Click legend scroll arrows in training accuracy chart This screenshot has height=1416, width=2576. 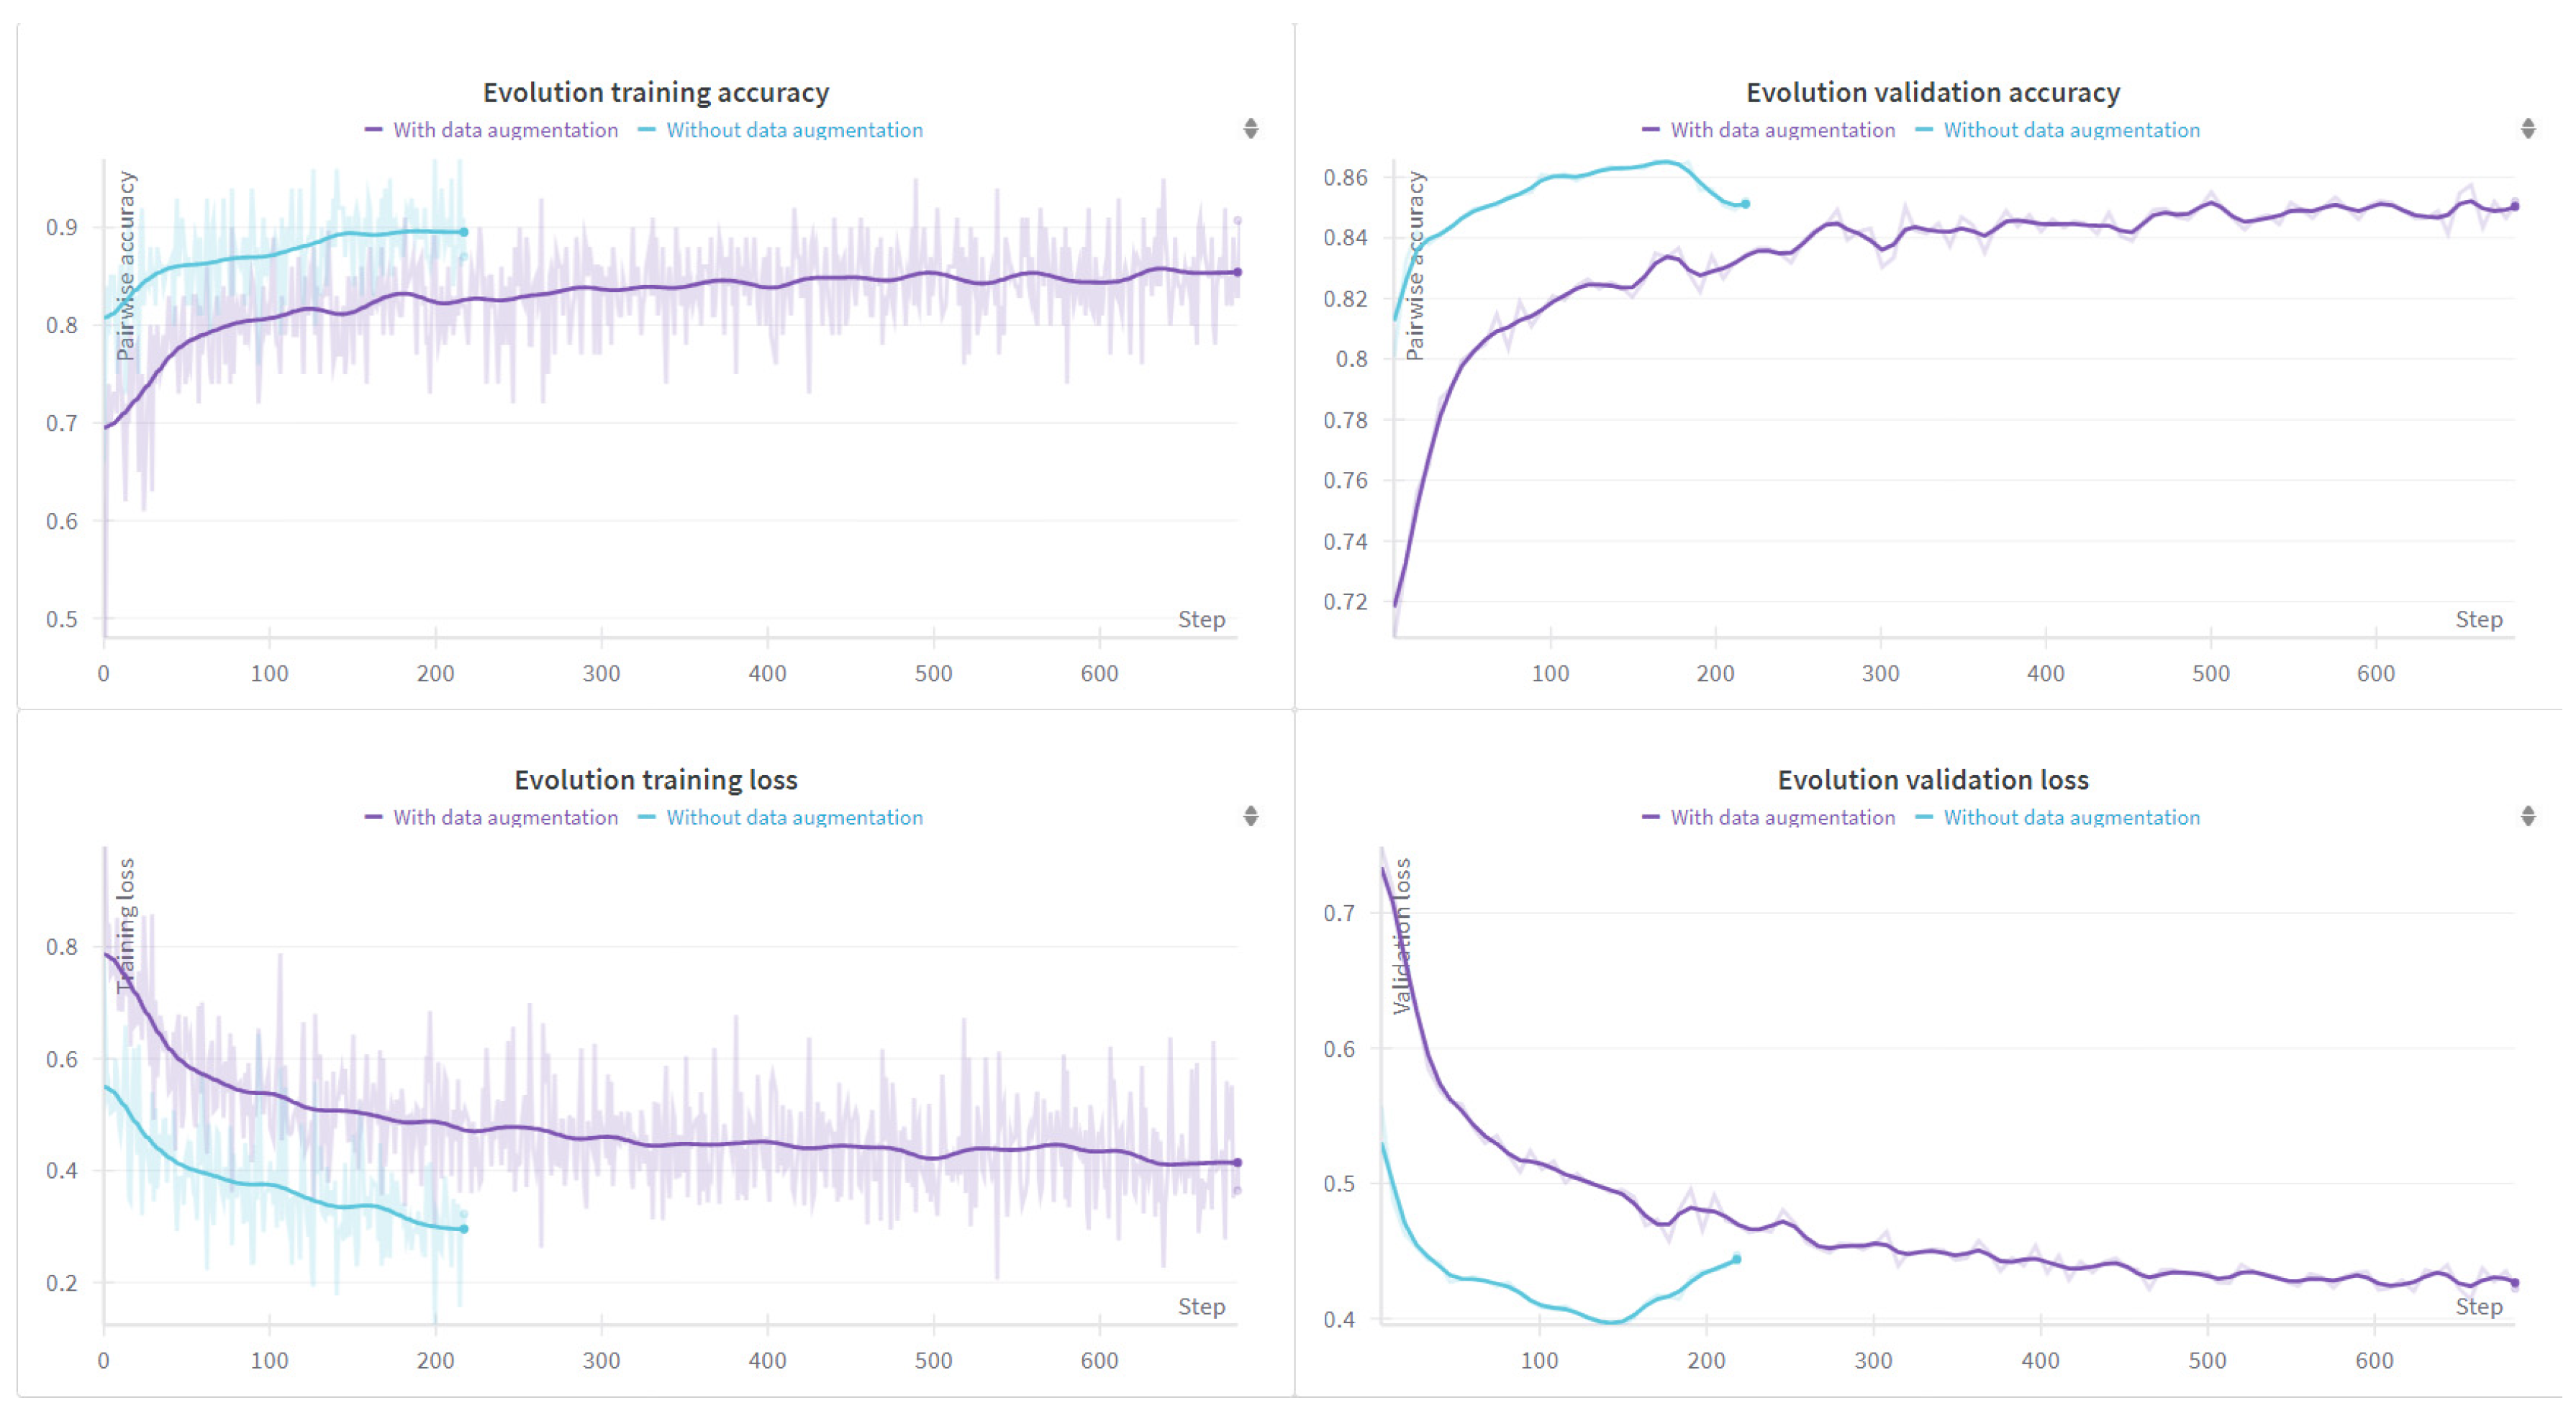coord(1250,128)
